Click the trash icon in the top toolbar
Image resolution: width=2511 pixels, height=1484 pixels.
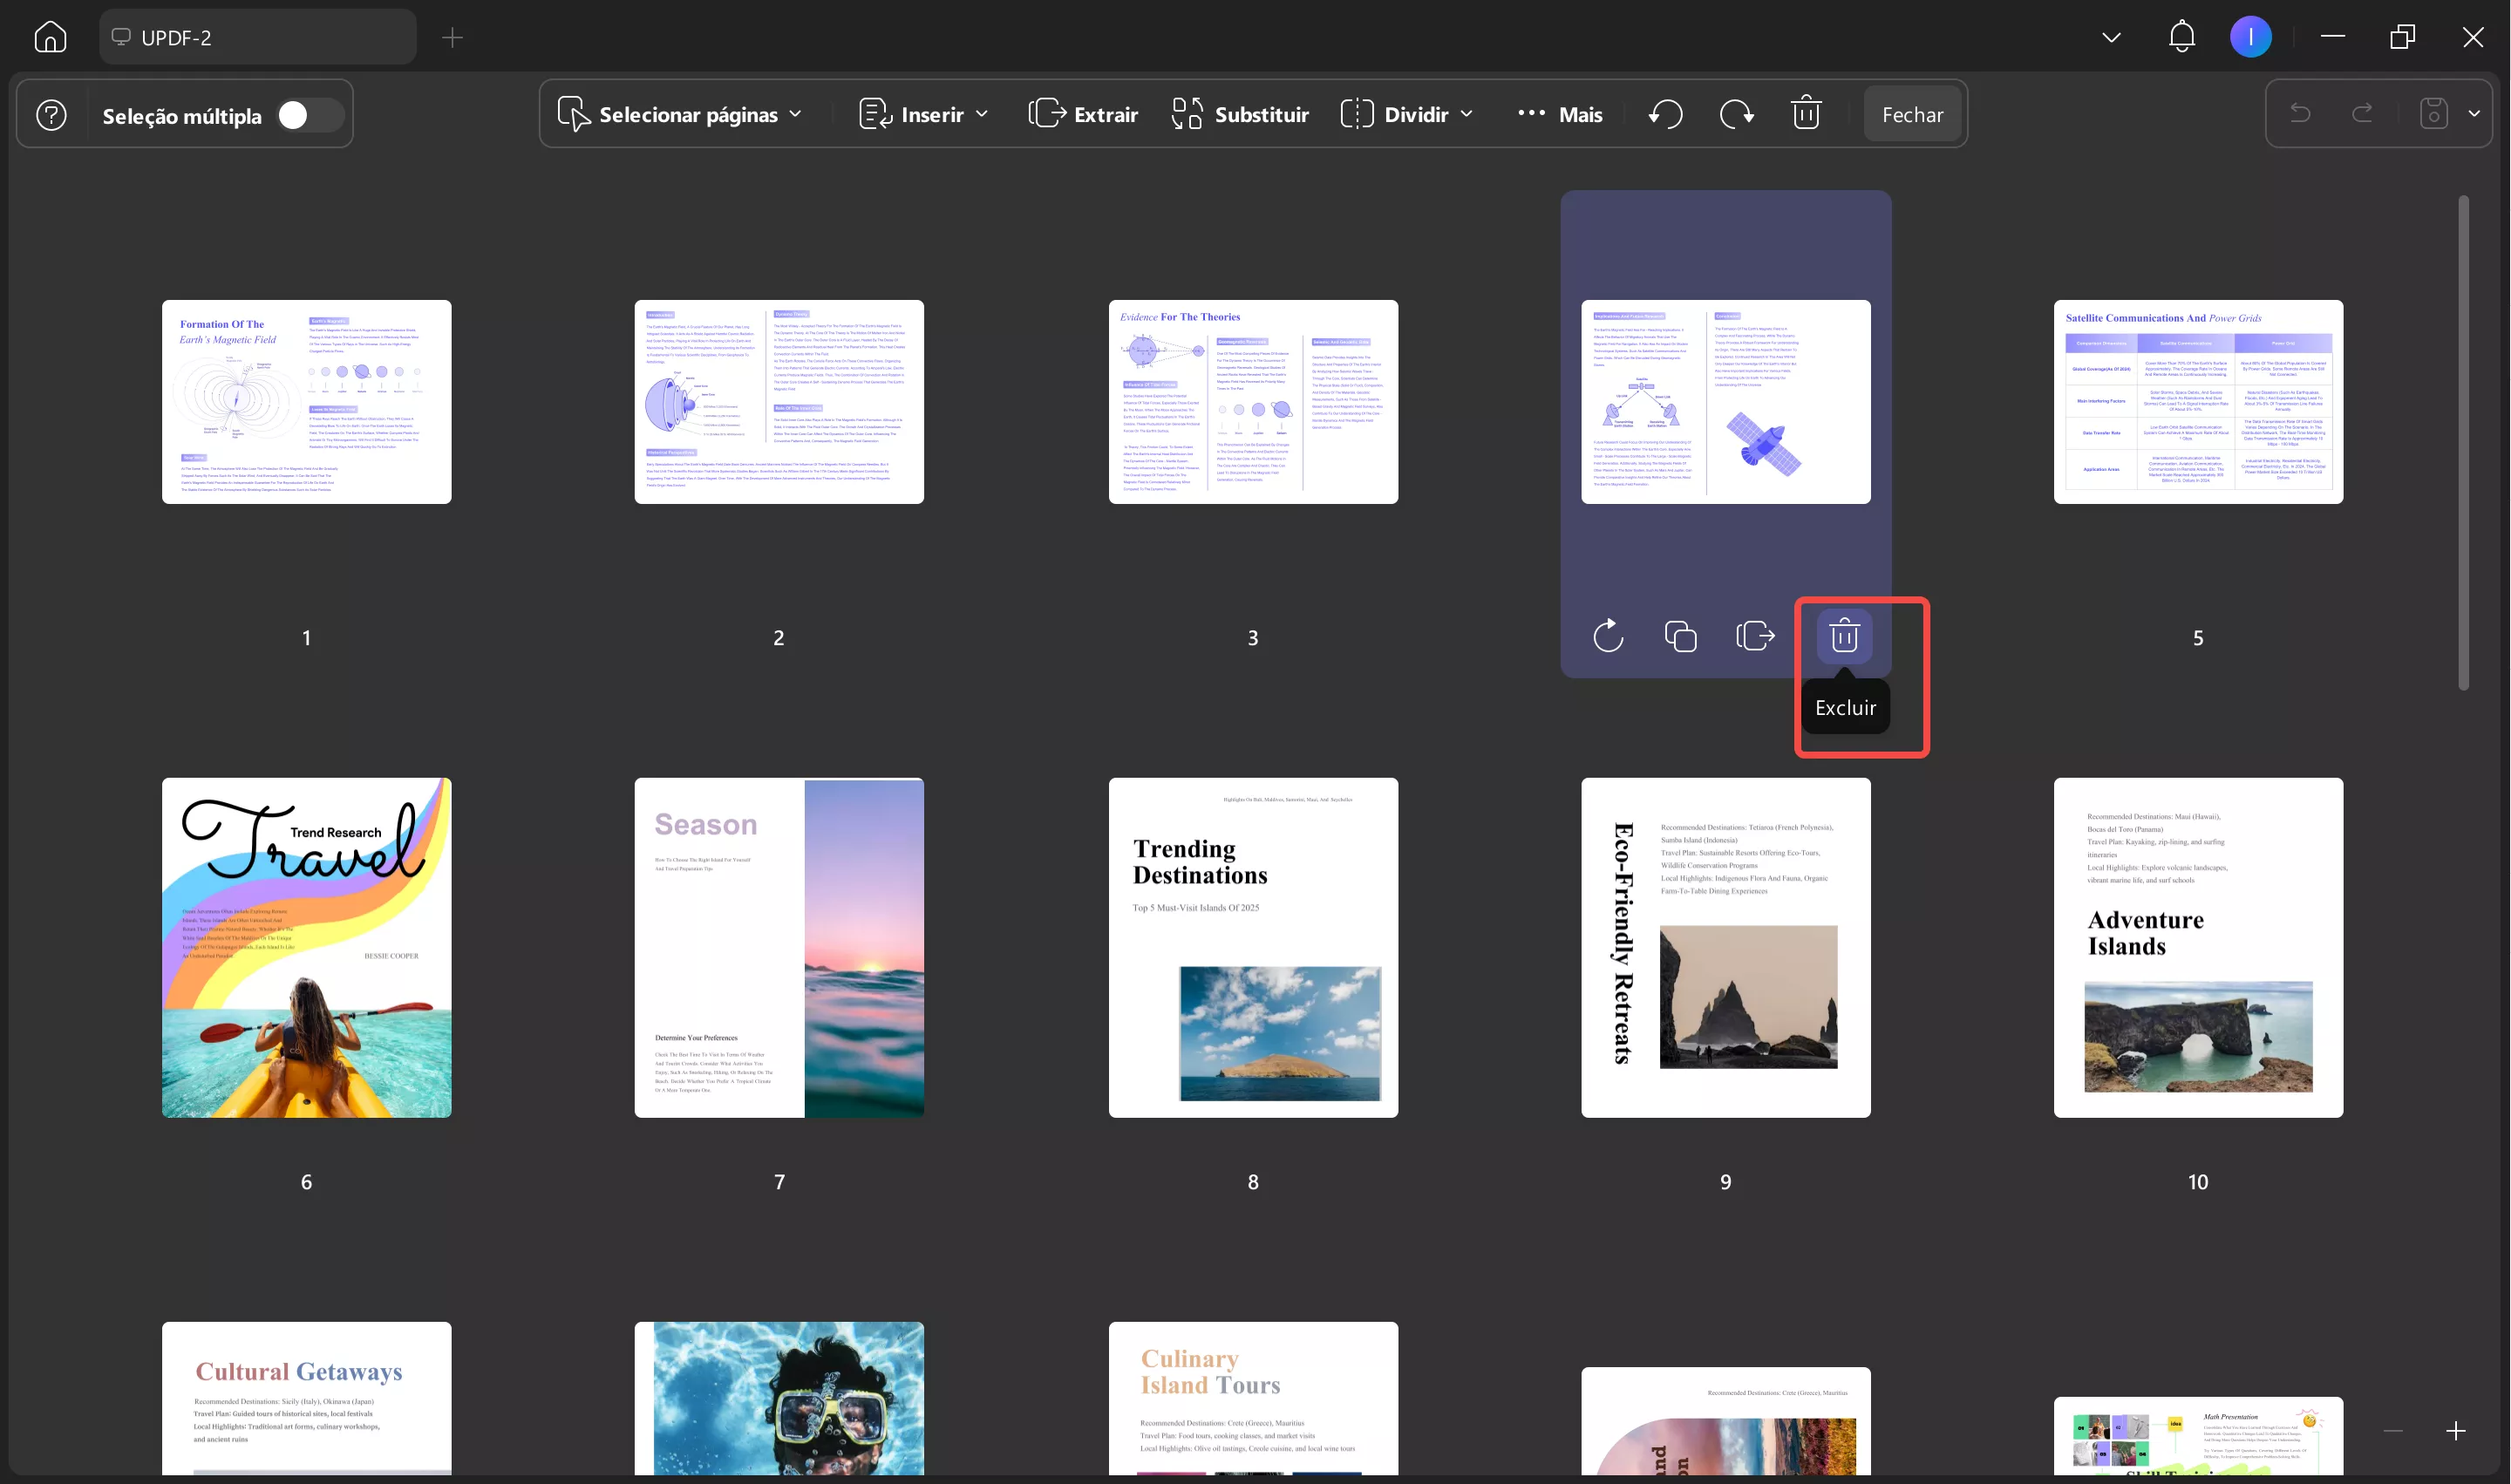click(1806, 114)
